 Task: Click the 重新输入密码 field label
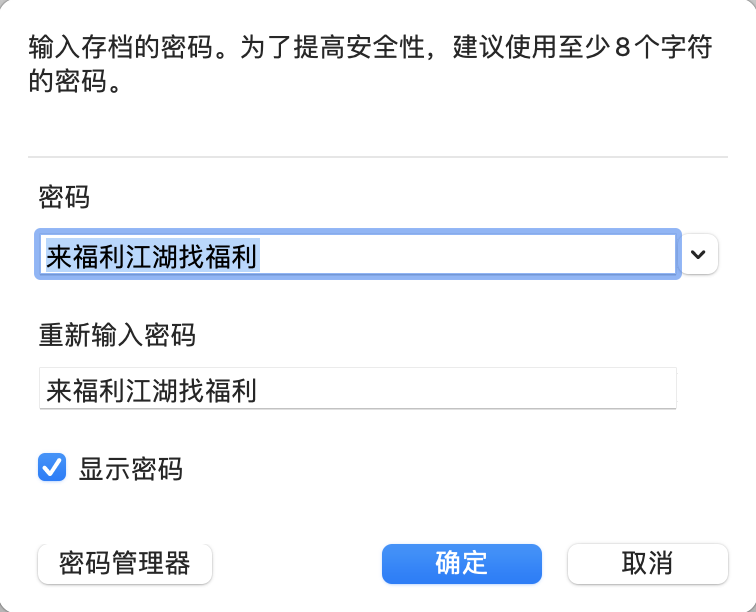[x=117, y=335]
